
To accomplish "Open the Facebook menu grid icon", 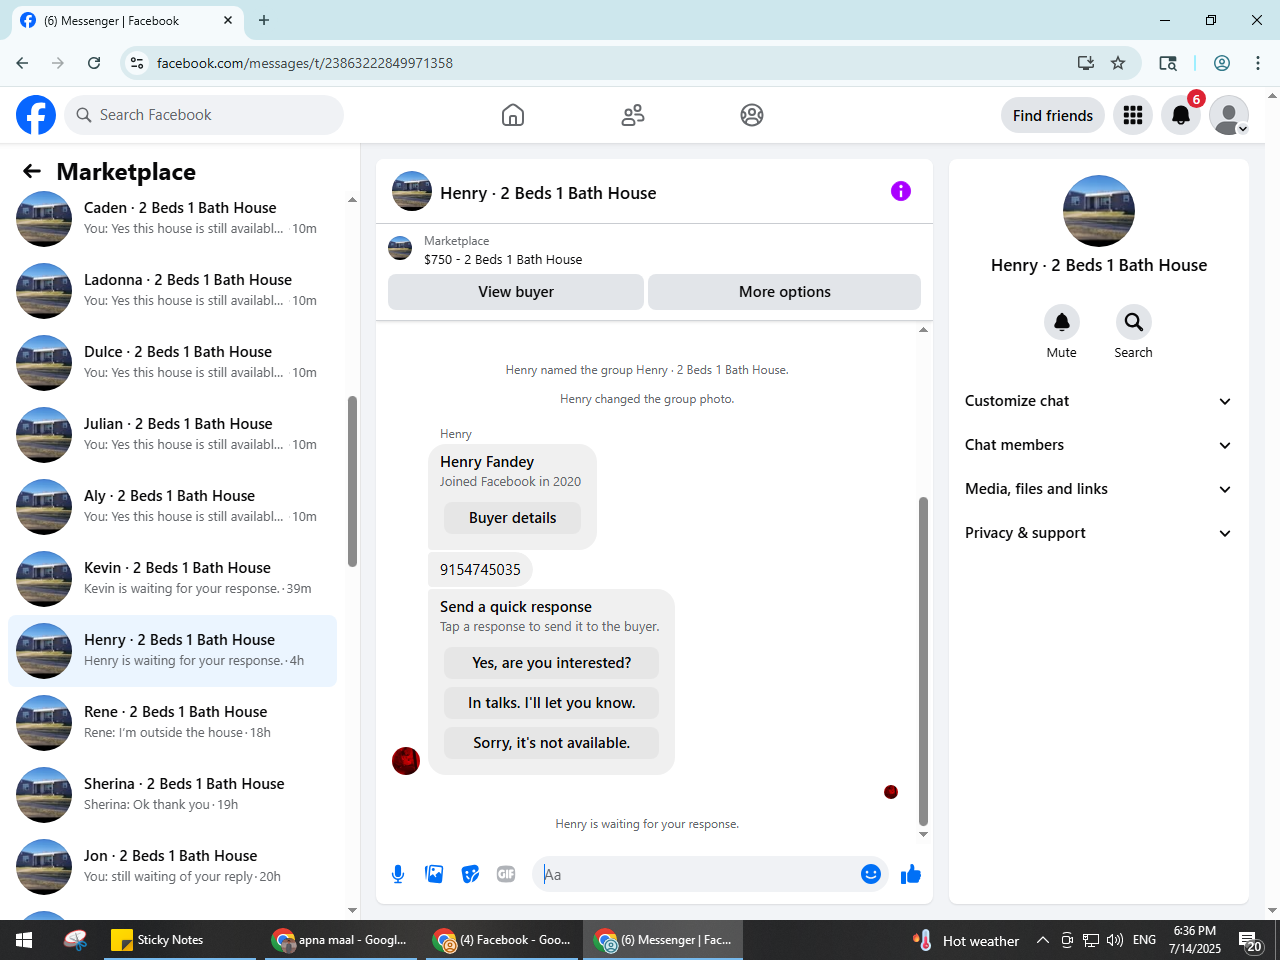I will click(1133, 115).
